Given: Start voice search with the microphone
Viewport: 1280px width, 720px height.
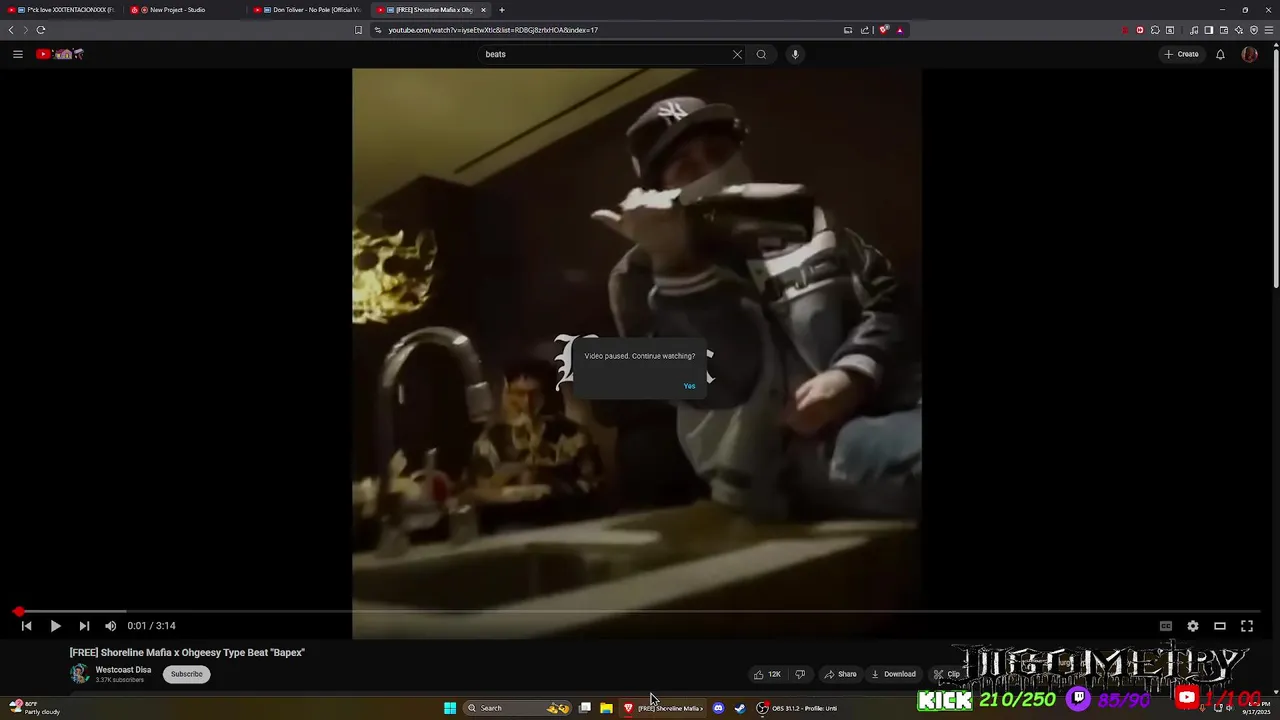Looking at the screenshot, I should click(795, 54).
